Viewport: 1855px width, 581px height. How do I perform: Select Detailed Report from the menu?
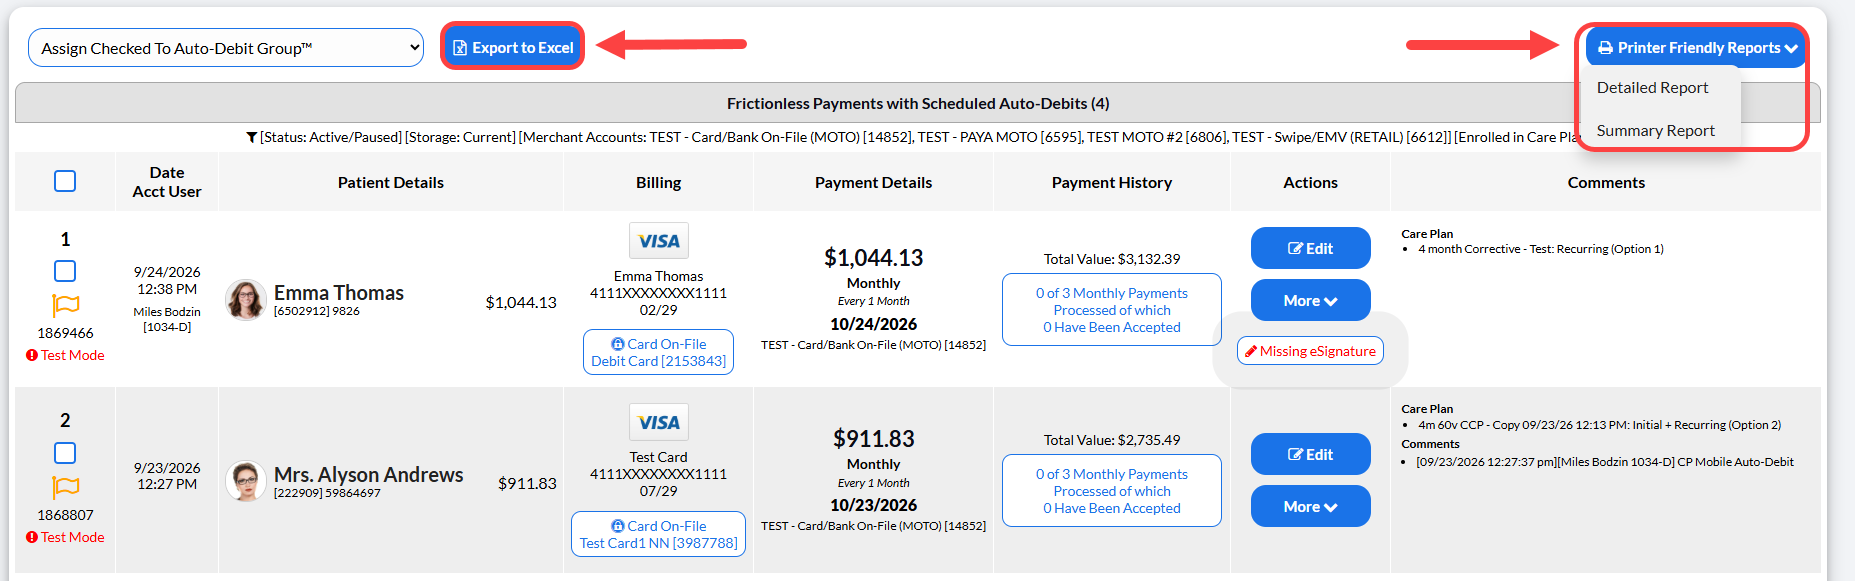point(1652,88)
